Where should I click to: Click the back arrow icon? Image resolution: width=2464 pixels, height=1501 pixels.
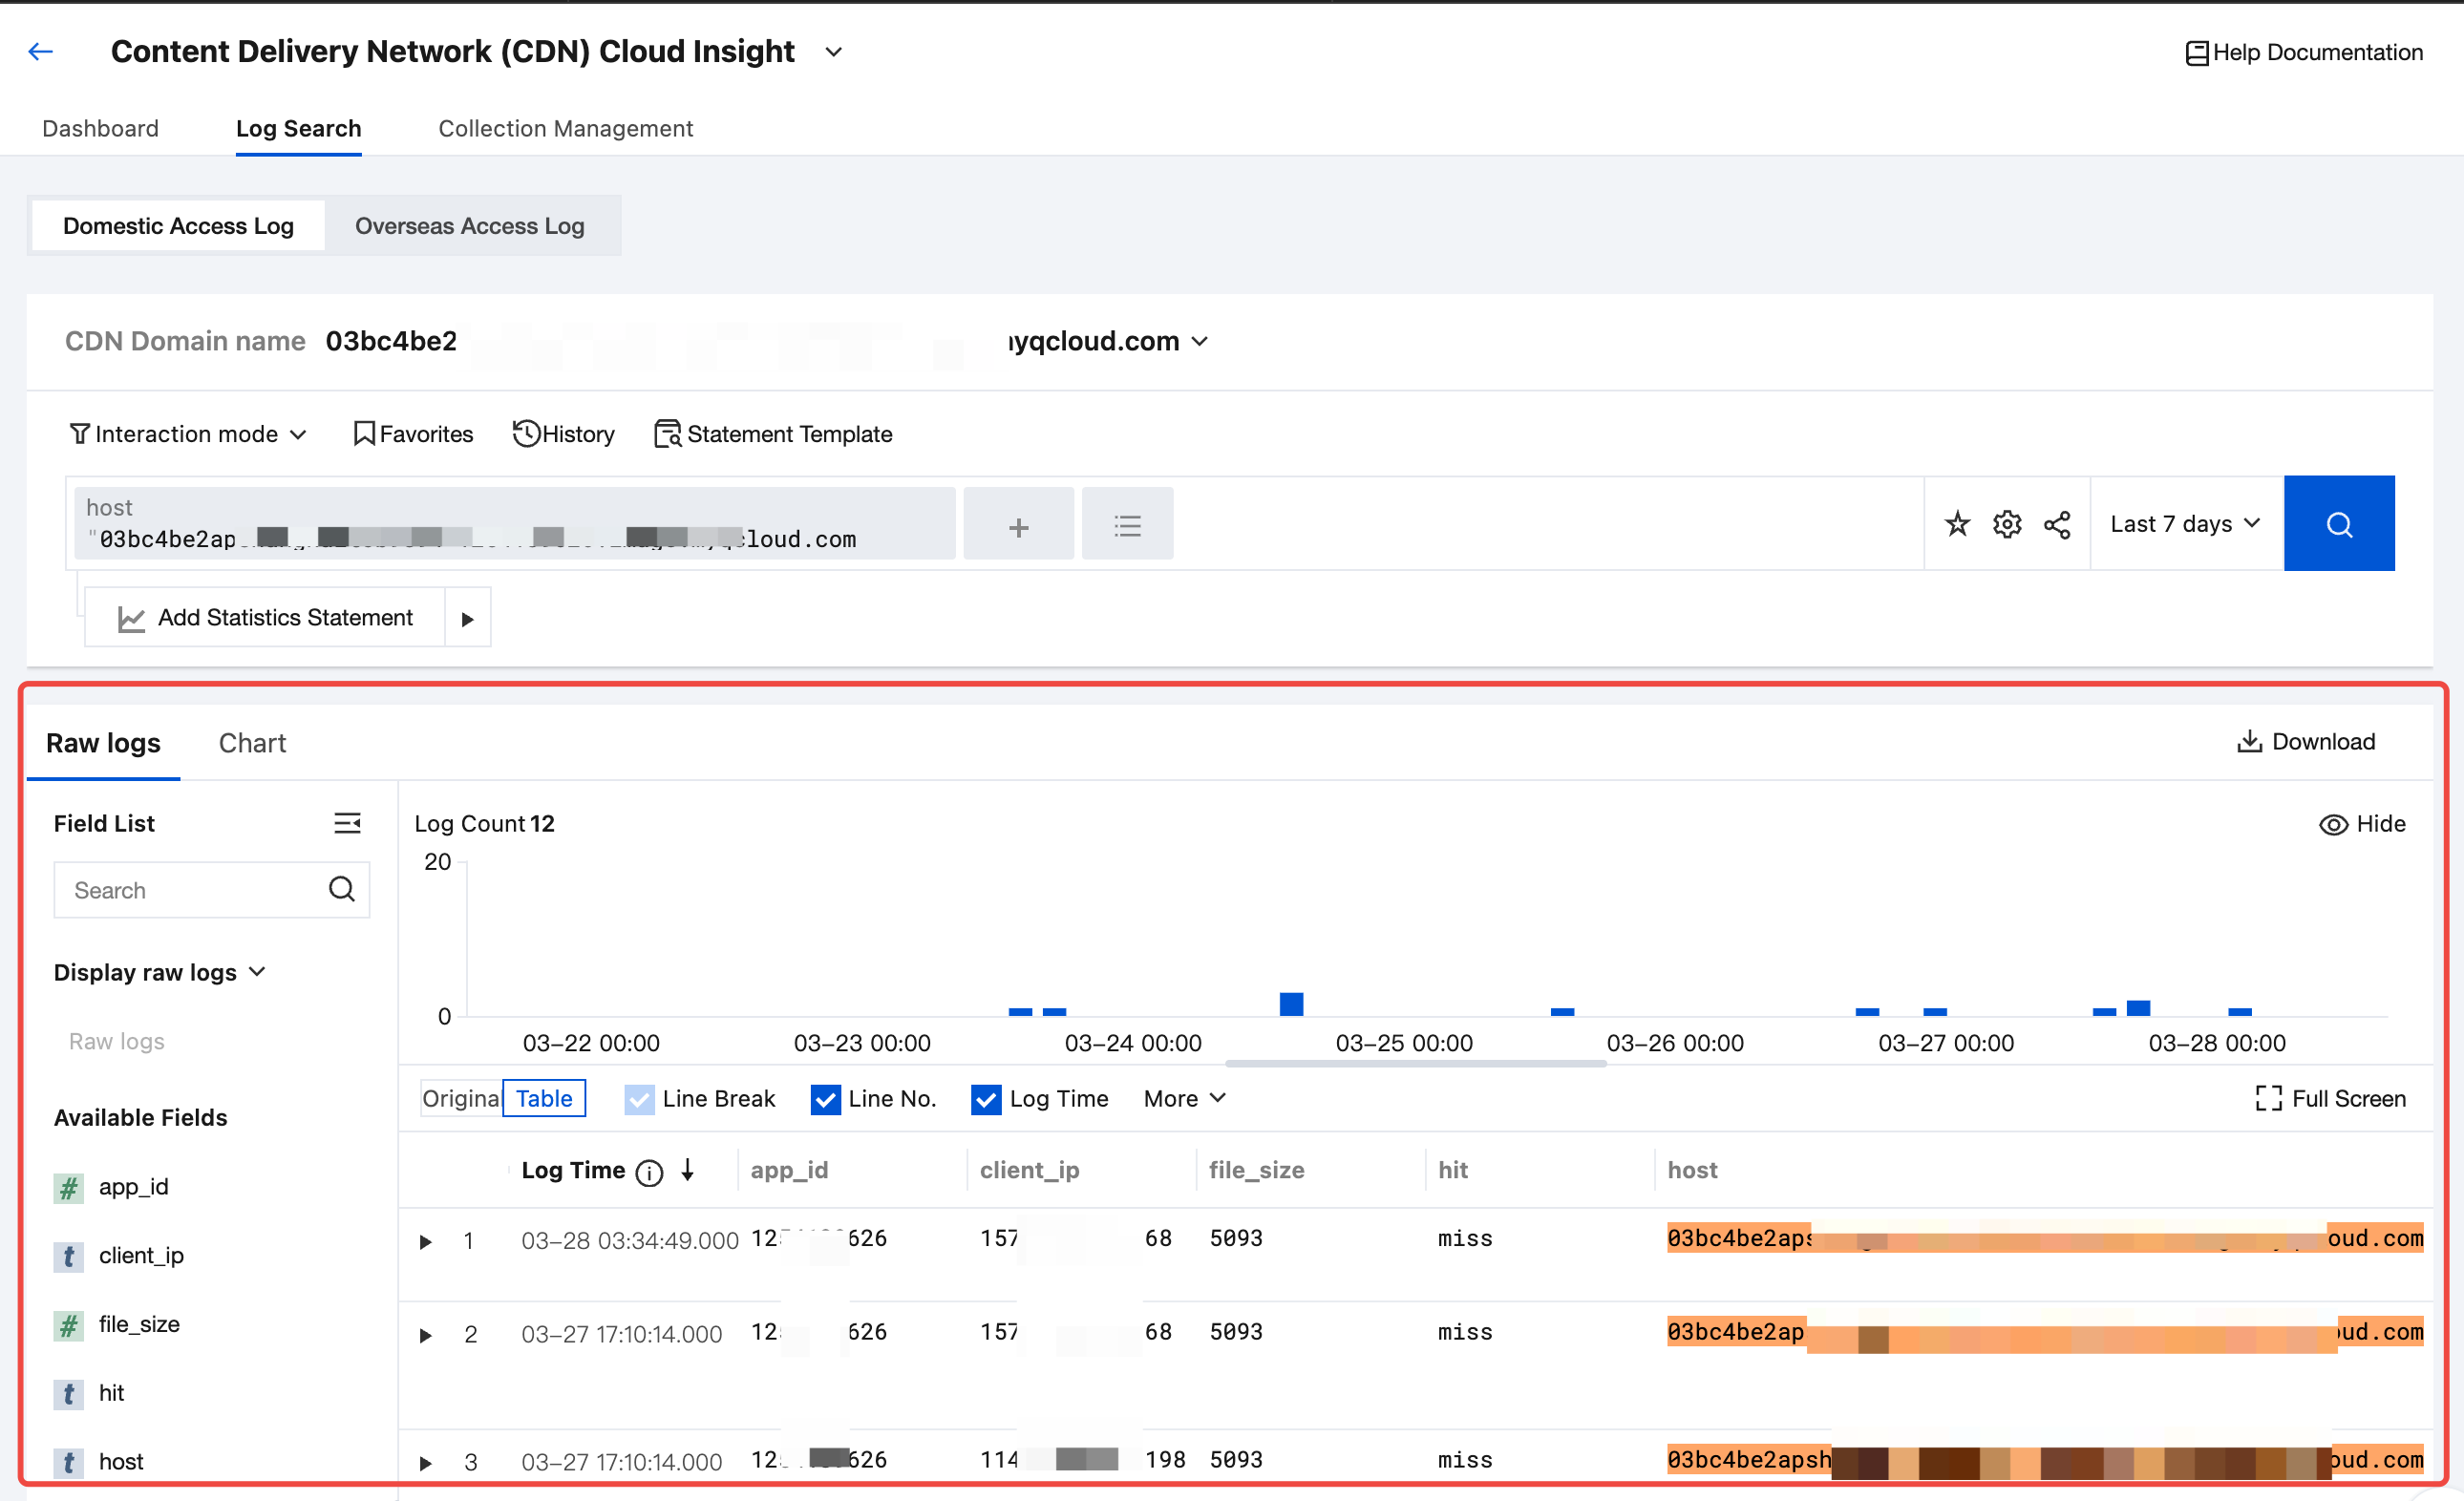(x=40, y=51)
